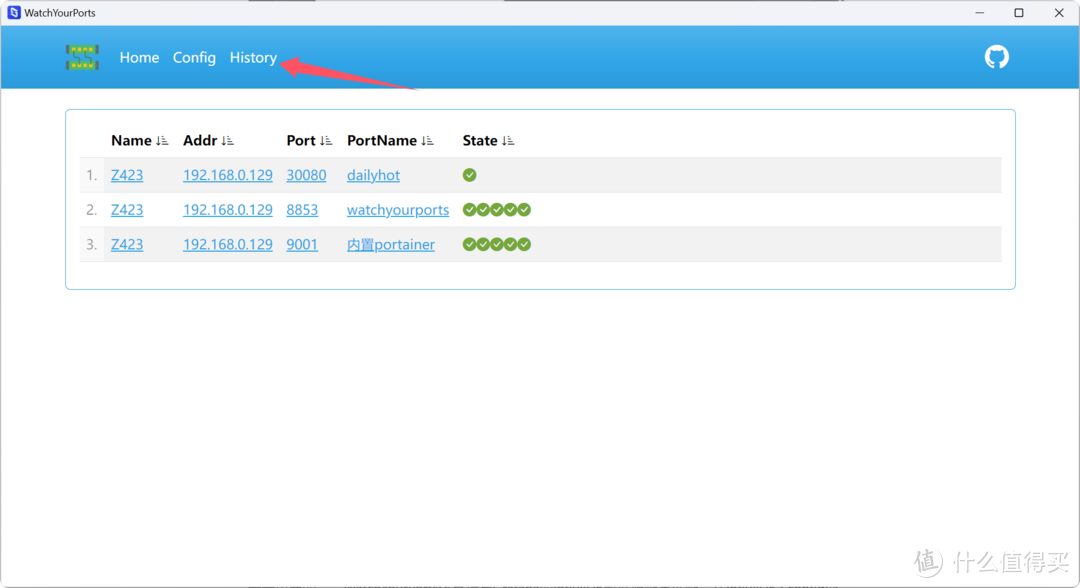Open the GitHub icon in header

pos(996,57)
